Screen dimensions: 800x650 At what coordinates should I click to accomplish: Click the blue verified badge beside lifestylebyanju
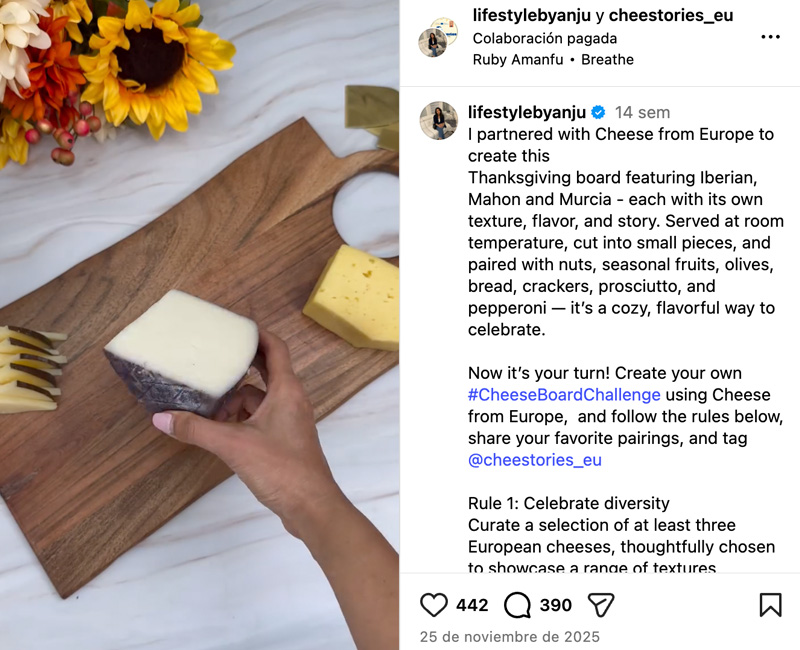pos(598,112)
